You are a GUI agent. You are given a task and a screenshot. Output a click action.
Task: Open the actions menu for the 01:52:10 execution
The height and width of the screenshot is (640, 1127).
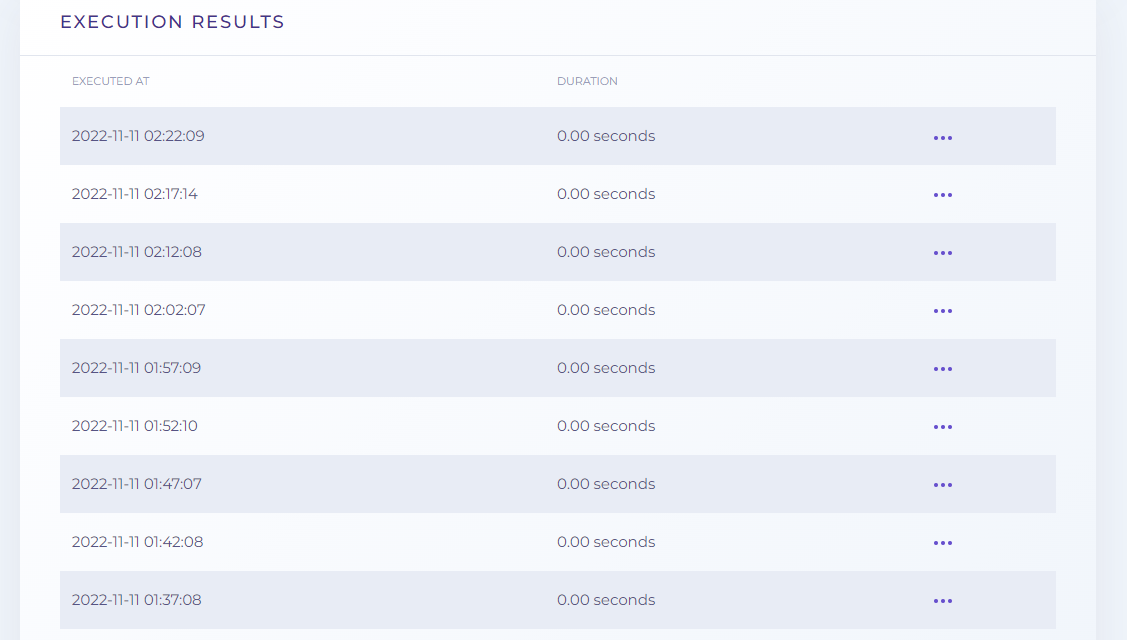942,426
